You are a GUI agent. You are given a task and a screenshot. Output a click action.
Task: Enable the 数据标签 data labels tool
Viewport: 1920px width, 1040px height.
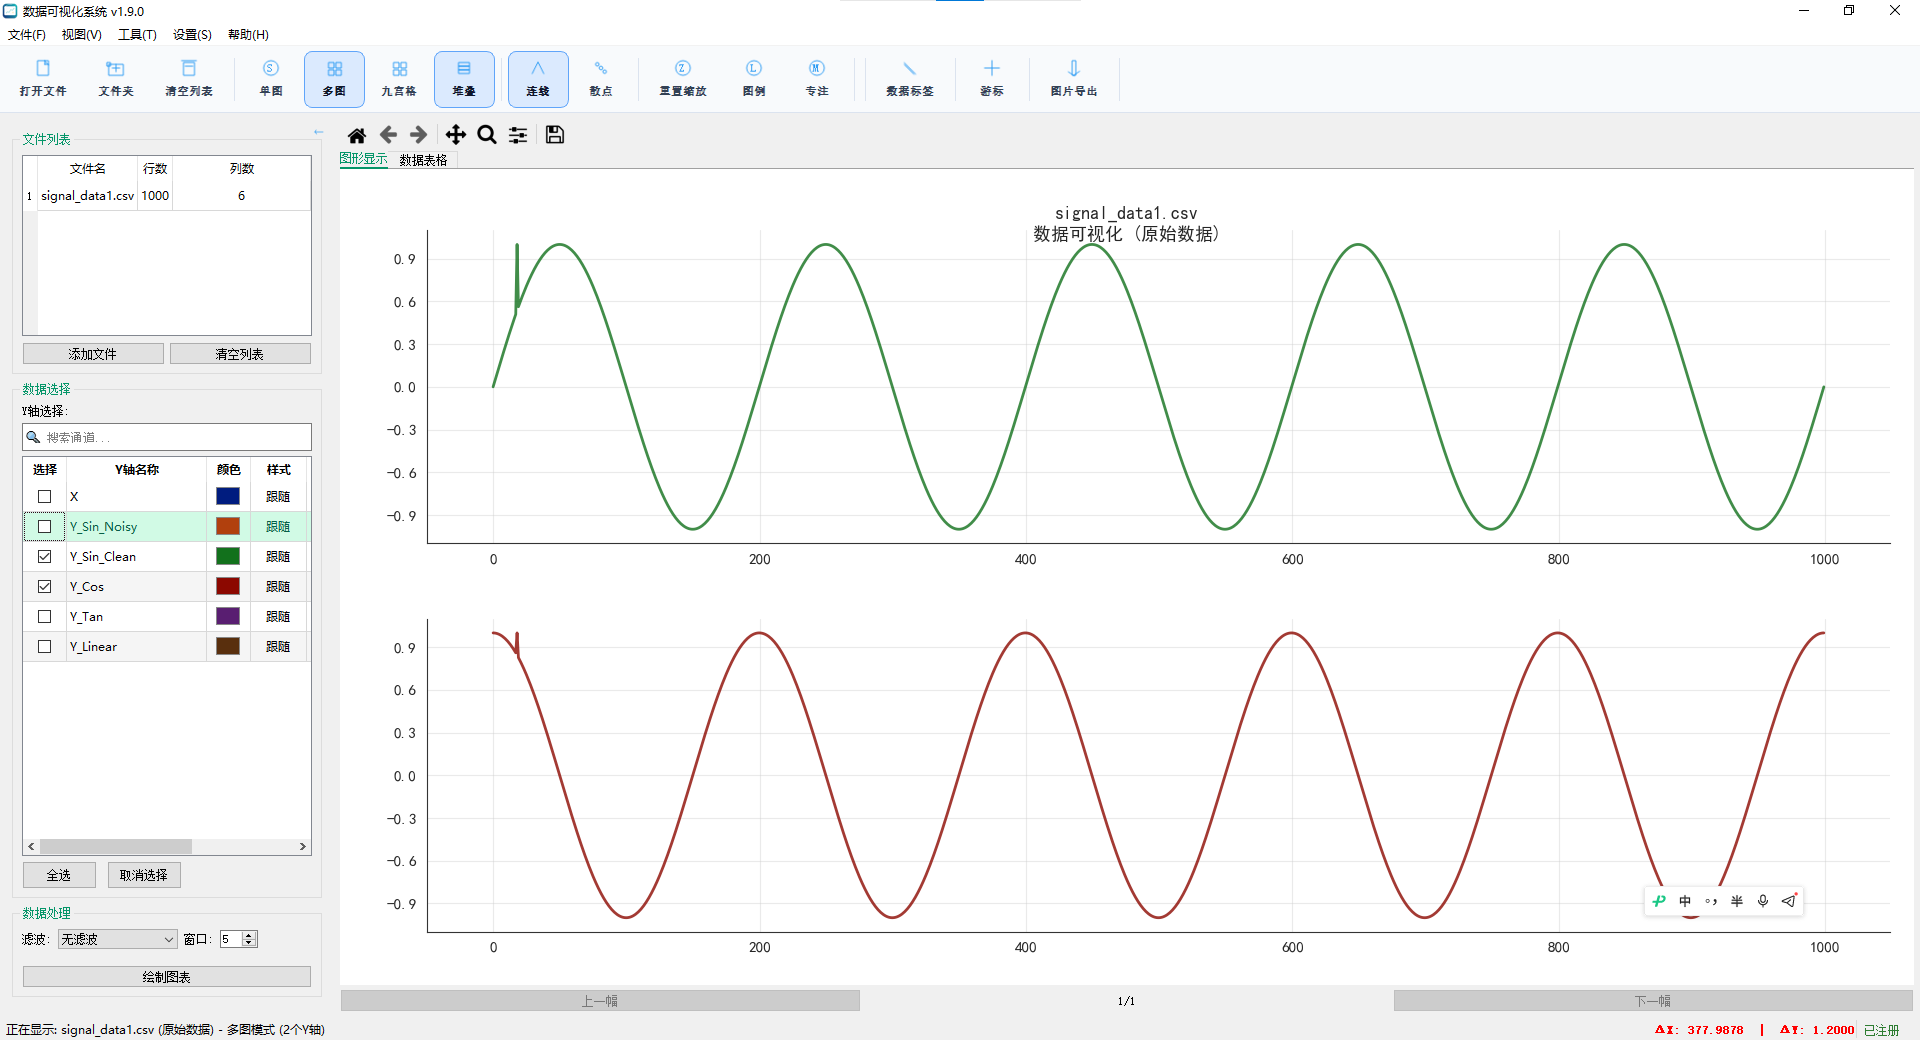pos(910,78)
